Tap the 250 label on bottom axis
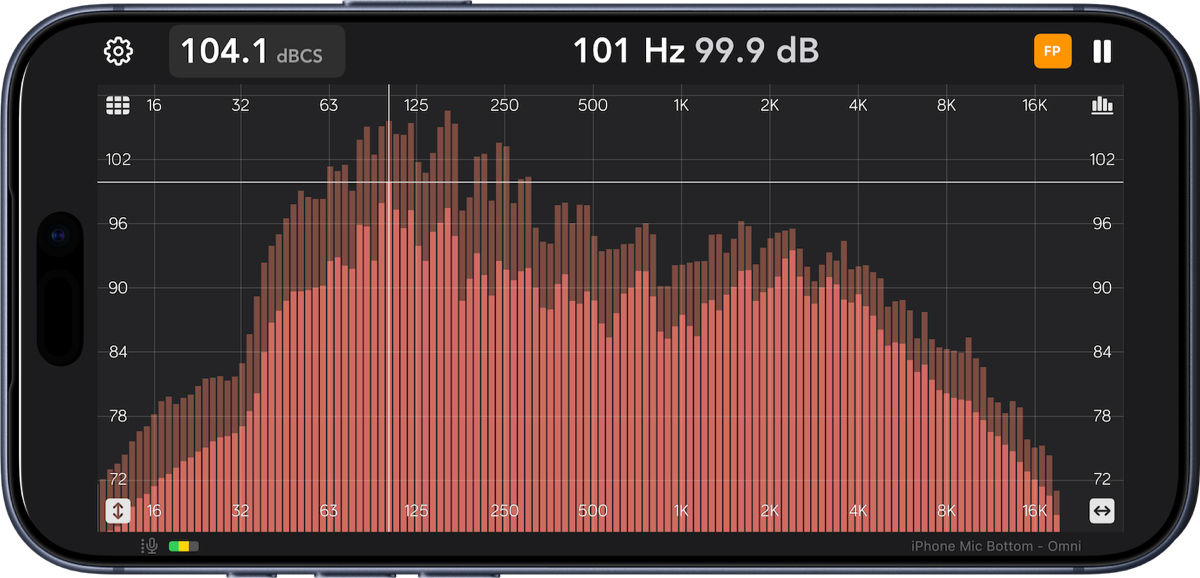 point(504,511)
